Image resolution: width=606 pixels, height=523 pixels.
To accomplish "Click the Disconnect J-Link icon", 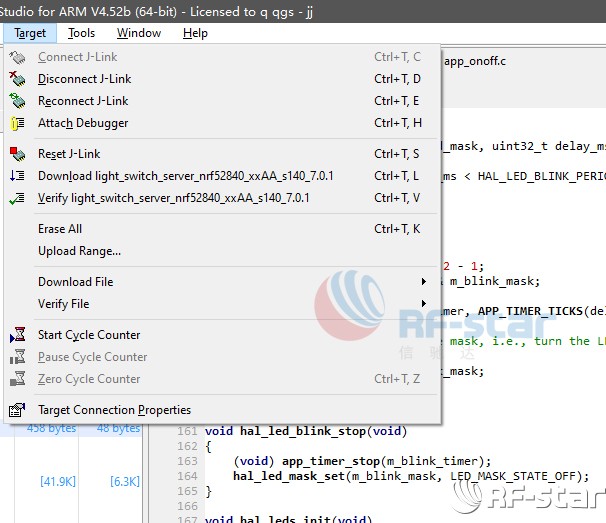I will (17, 79).
